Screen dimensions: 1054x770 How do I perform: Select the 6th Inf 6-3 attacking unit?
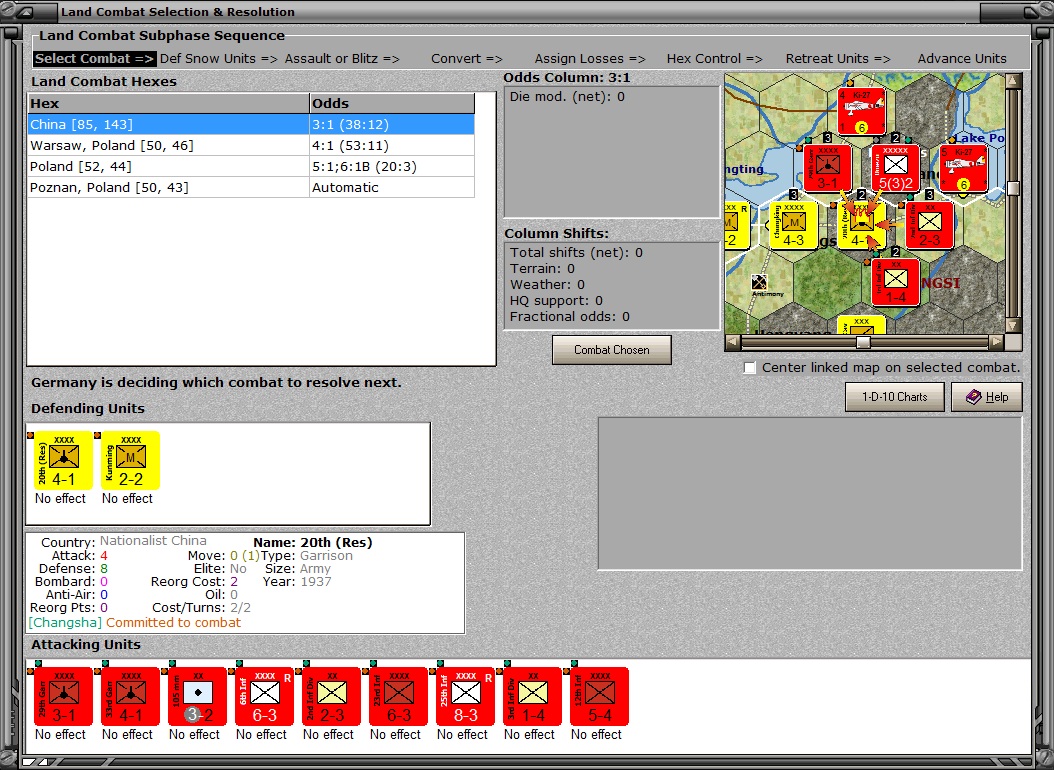pyautogui.click(x=264, y=697)
